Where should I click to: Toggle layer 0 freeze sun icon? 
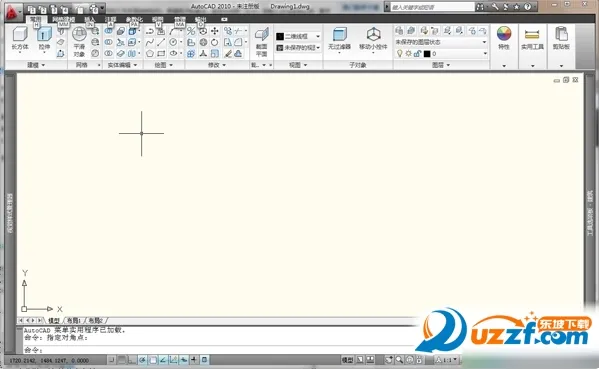(408, 53)
